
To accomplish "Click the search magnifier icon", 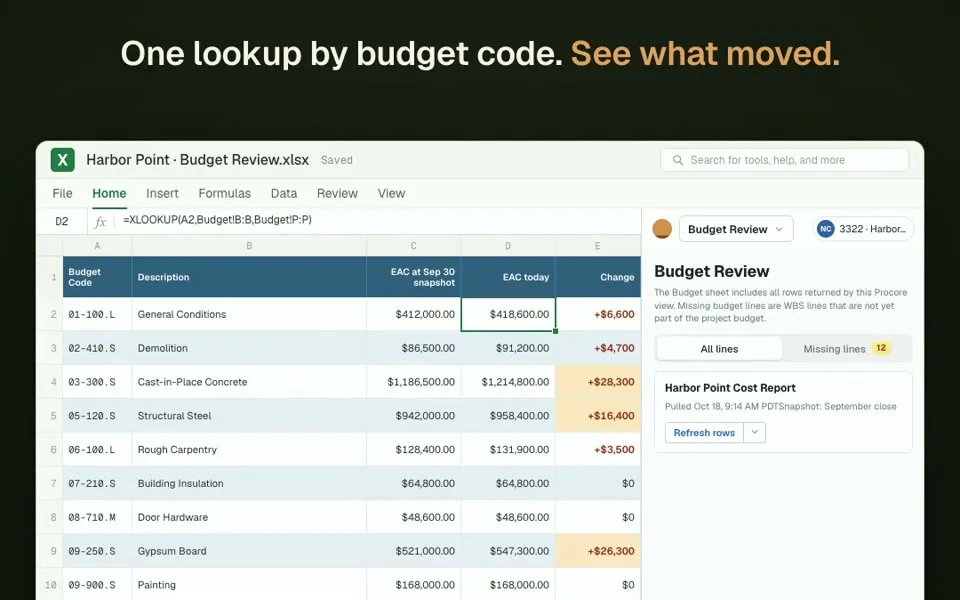I will pos(678,160).
